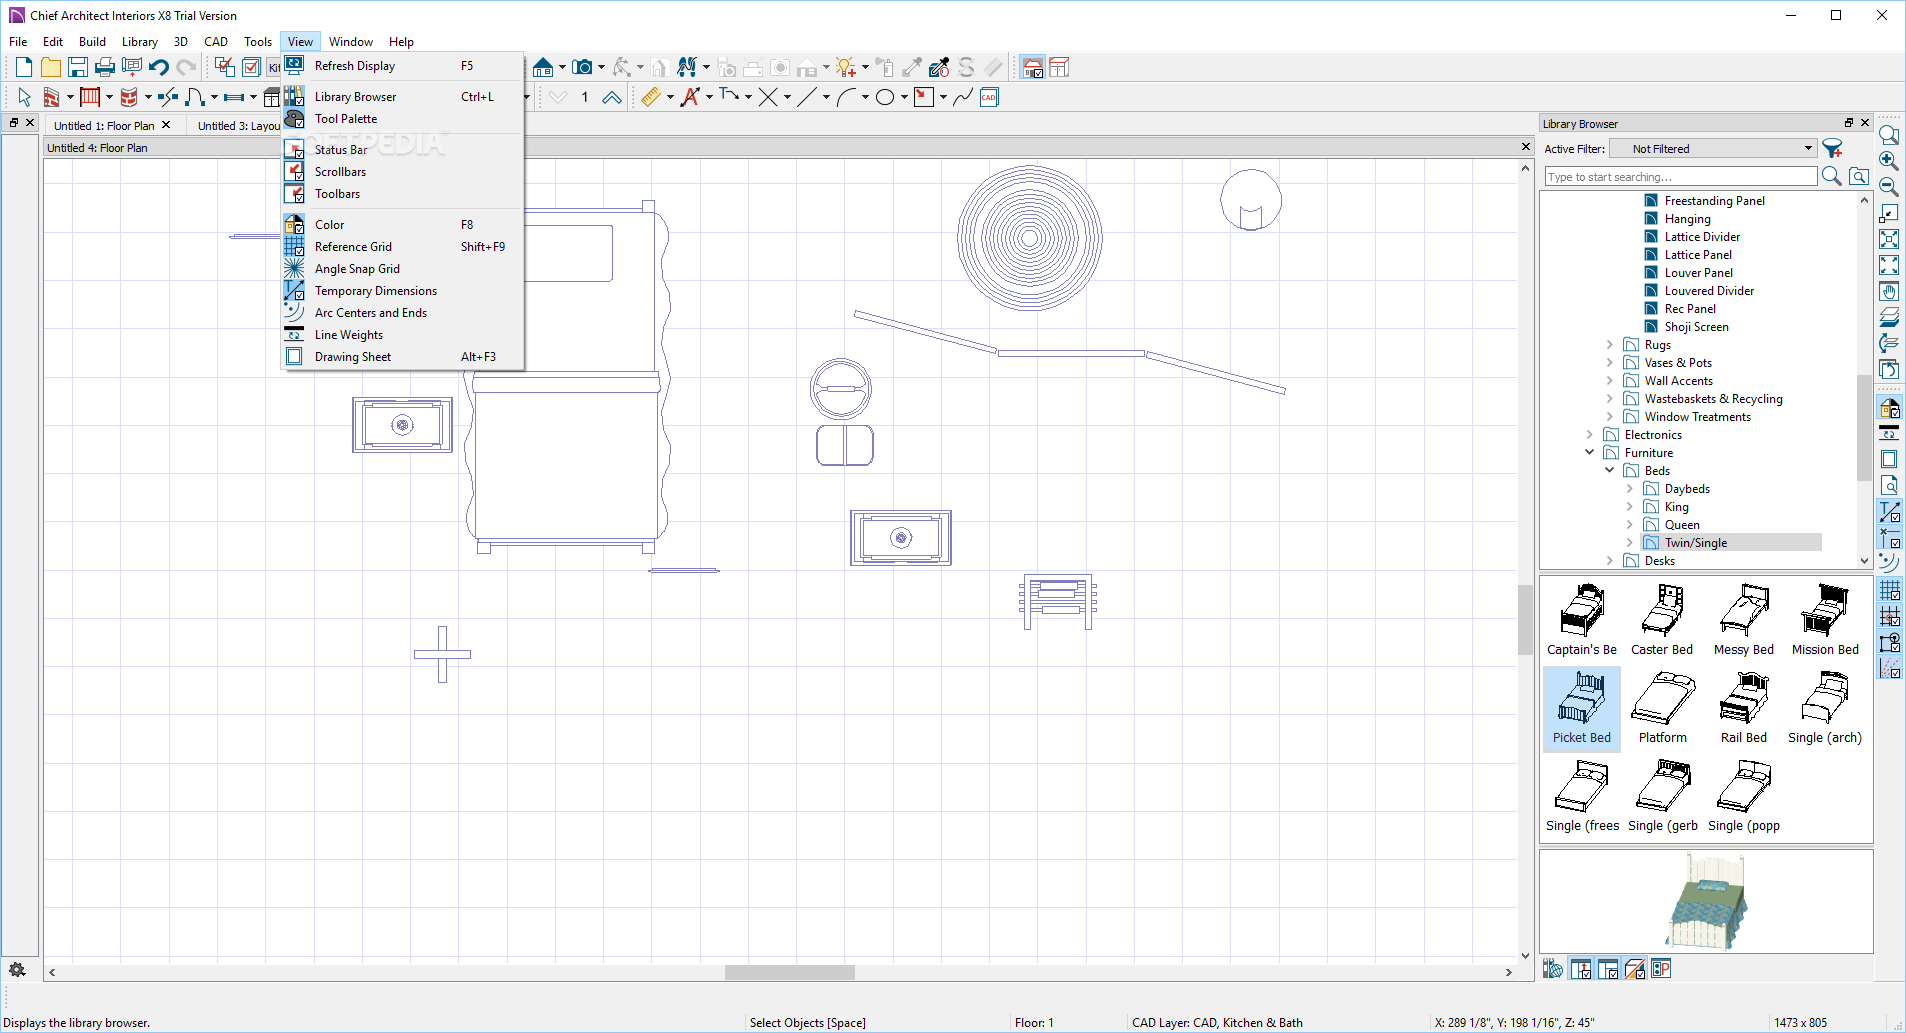Choose Drawing Sheet from View menu
The image size is (1906, 1033).
[x=403, y=357]
